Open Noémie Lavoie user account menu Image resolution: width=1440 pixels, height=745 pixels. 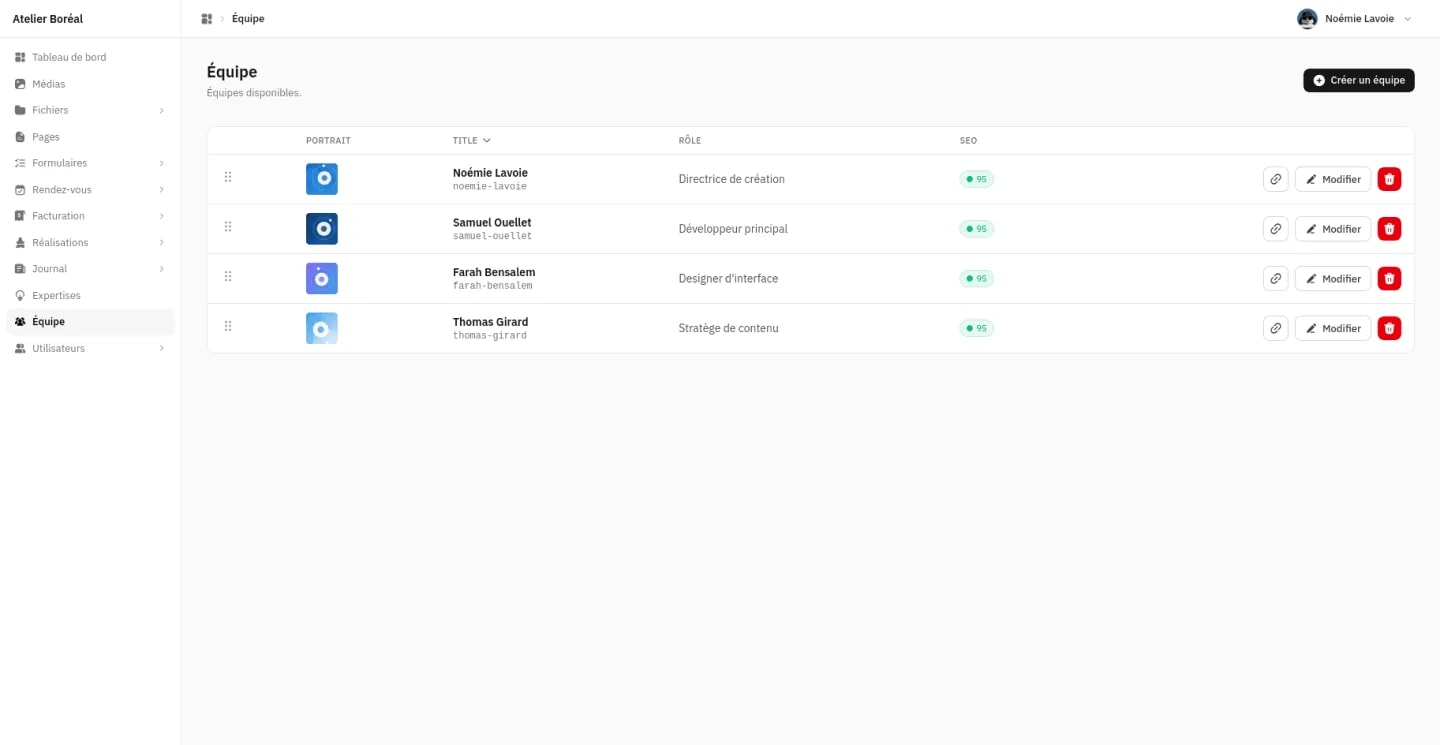pos(1355,19)
